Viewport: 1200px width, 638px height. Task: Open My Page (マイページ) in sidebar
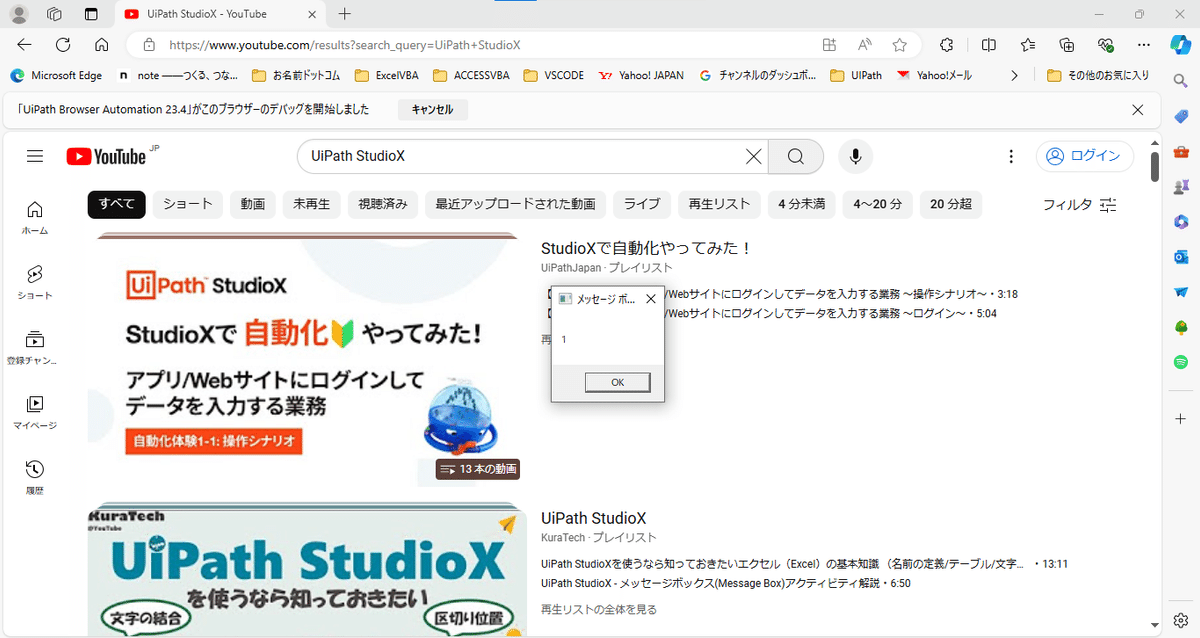pyautogui.click(x=35, y=412)
